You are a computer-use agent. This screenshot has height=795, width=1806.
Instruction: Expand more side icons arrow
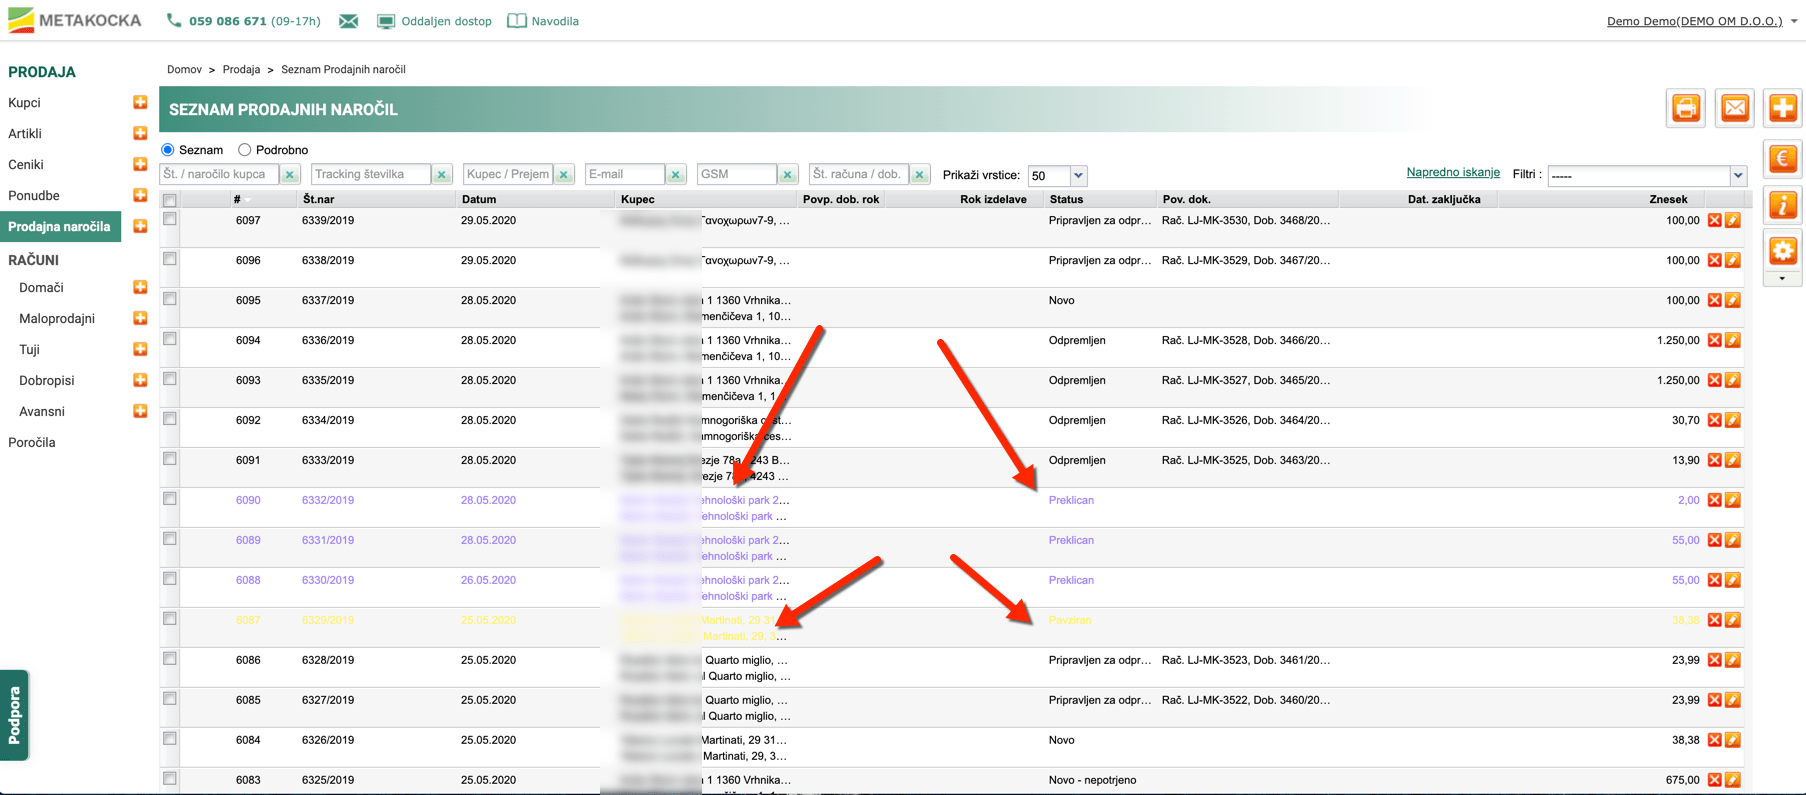[x=1782, y=279]
